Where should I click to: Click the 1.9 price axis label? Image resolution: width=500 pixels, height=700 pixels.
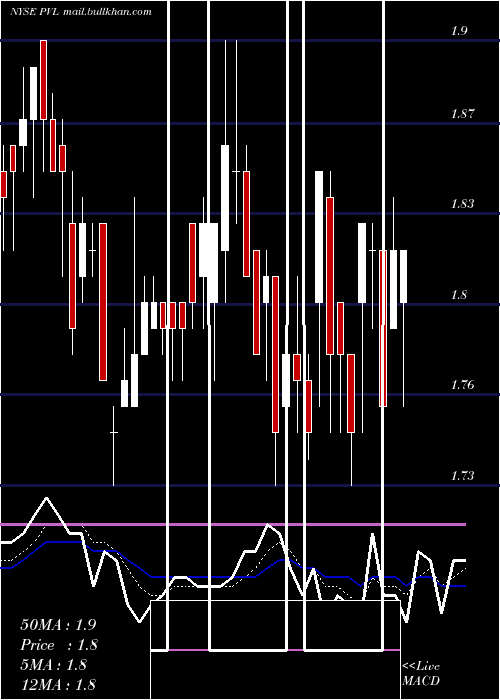[459, 31]
